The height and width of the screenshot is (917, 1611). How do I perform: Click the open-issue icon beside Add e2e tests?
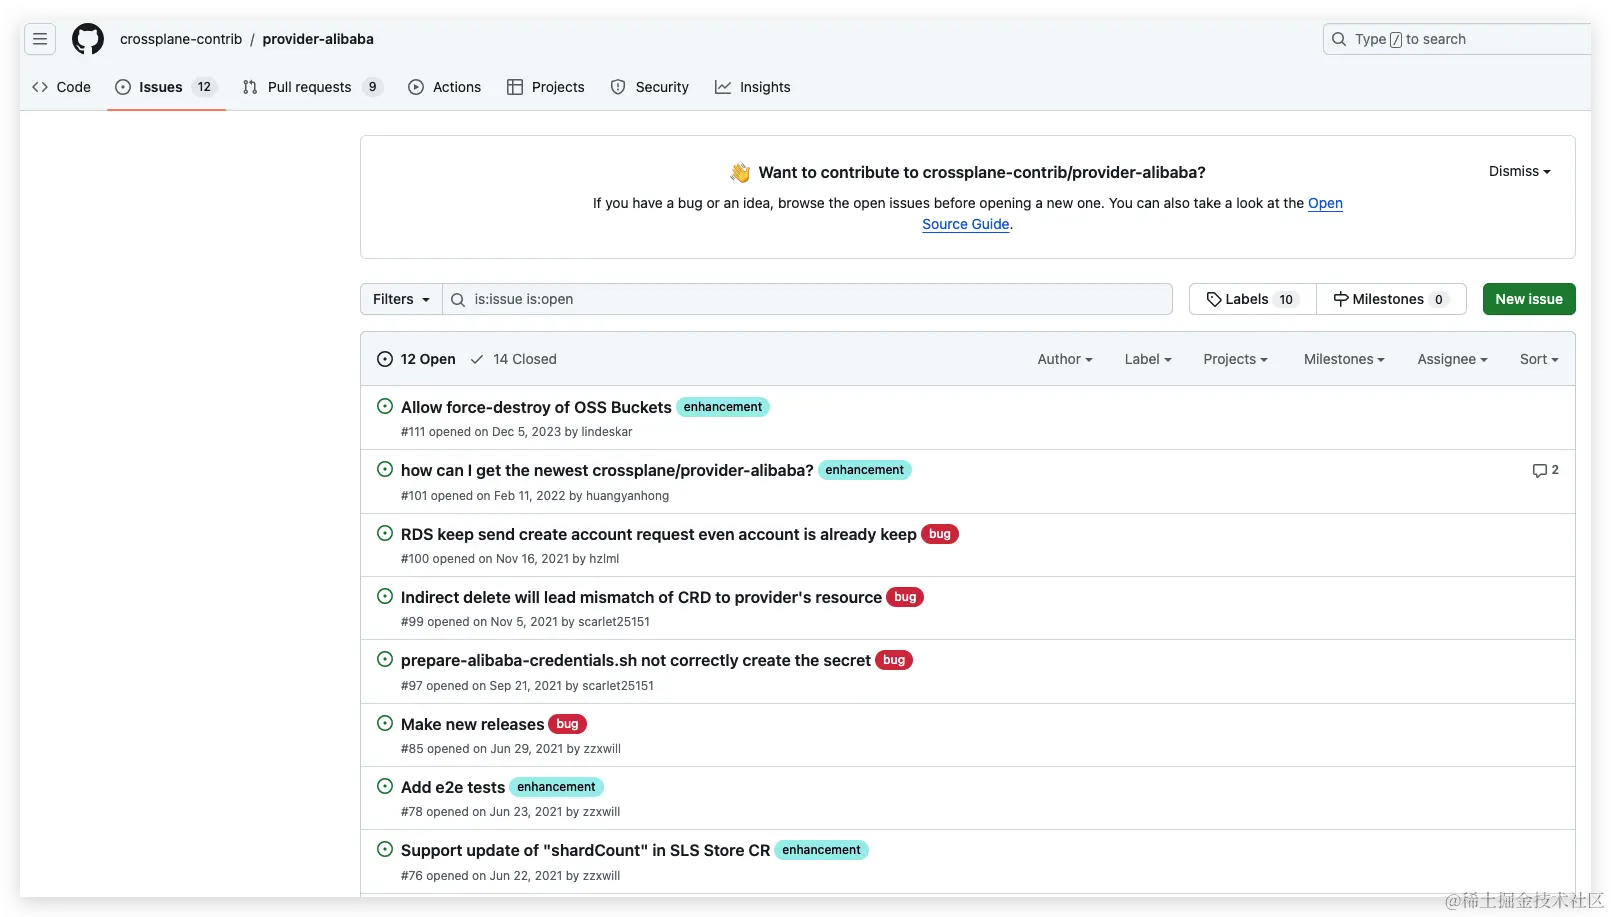(385, 786)
